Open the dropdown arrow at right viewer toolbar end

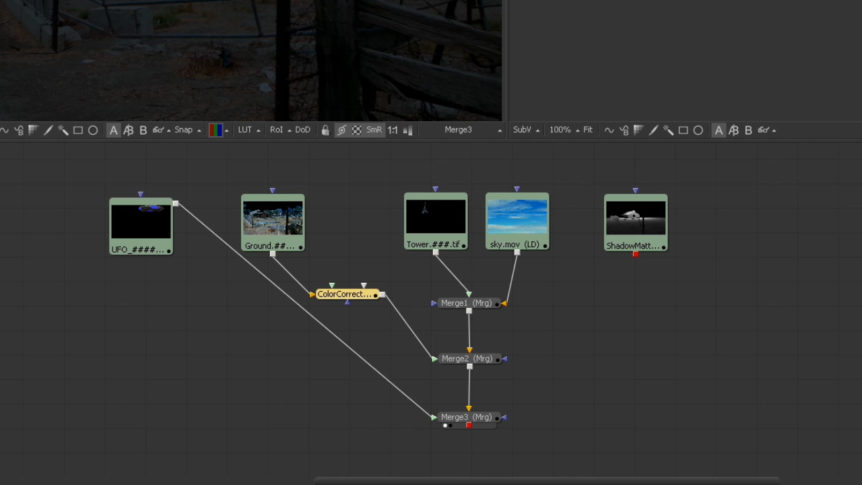click(x=774, y=131)
